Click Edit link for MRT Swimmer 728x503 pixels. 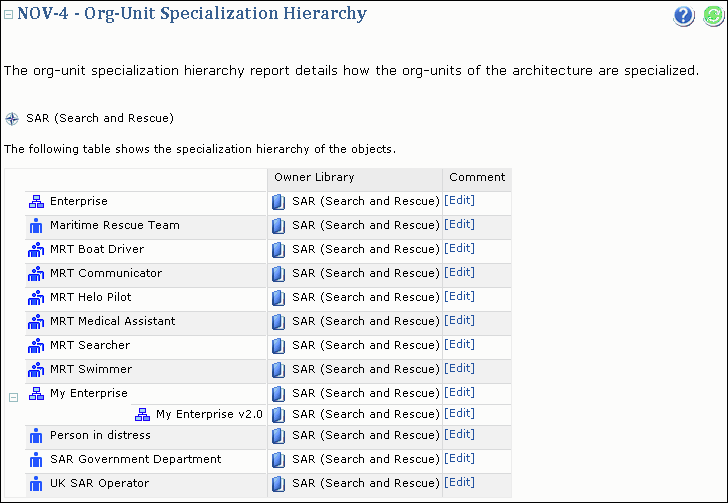point(459,369)
